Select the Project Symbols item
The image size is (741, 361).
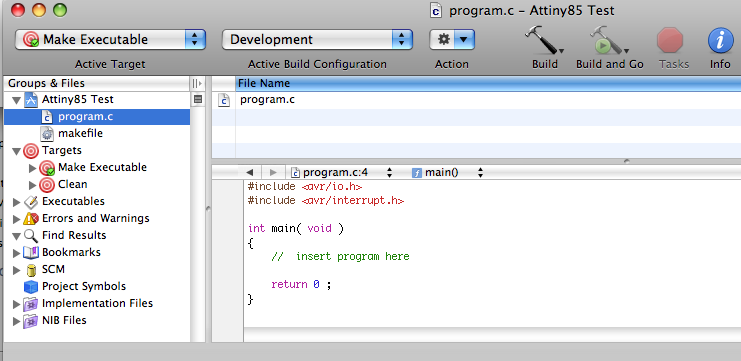tap(84, 286)
